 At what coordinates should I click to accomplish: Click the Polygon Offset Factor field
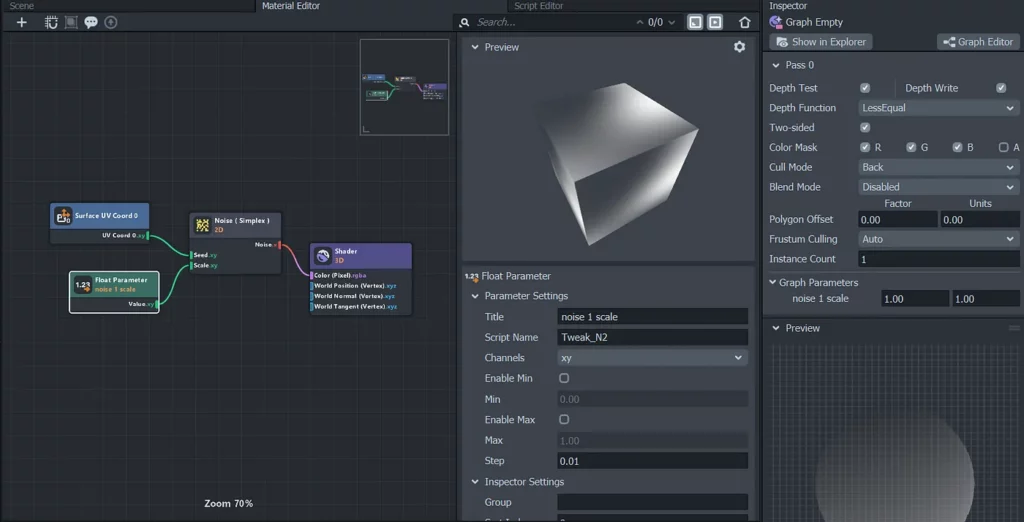pyautogui.click(x=898, y=220)
